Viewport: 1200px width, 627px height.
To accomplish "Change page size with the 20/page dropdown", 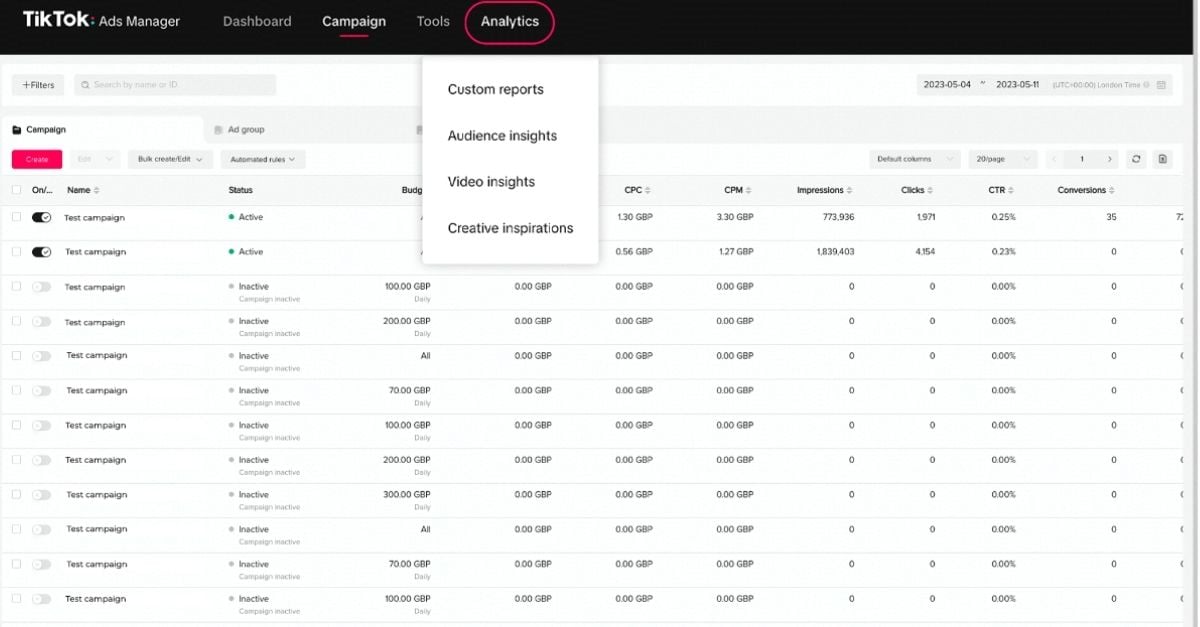I will pos(1002,158).
